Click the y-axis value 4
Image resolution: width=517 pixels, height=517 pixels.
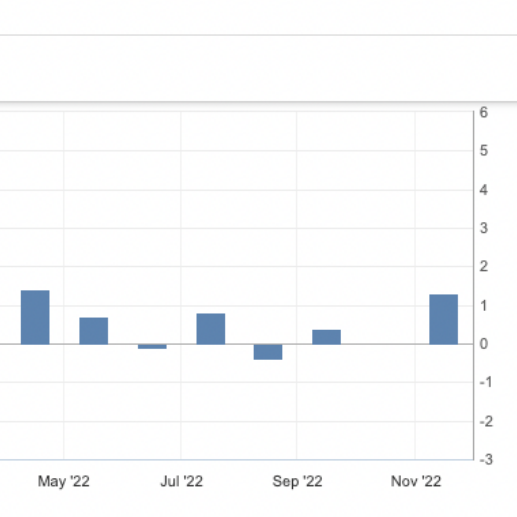(484, 190)
